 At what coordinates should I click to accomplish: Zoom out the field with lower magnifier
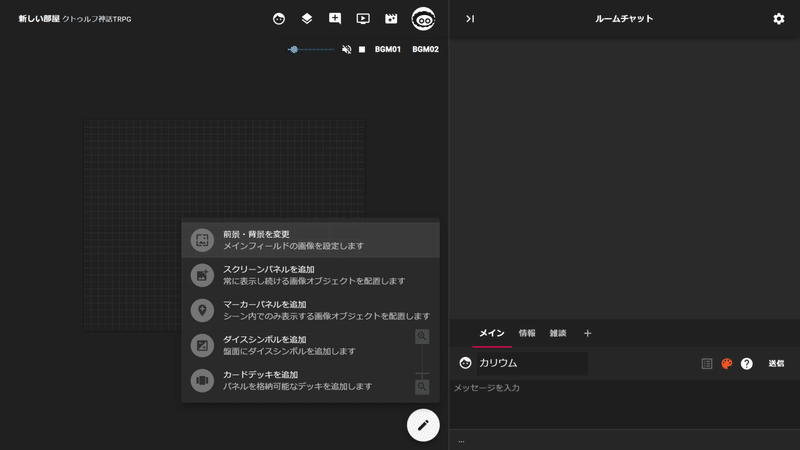click(x=422, y=387)
